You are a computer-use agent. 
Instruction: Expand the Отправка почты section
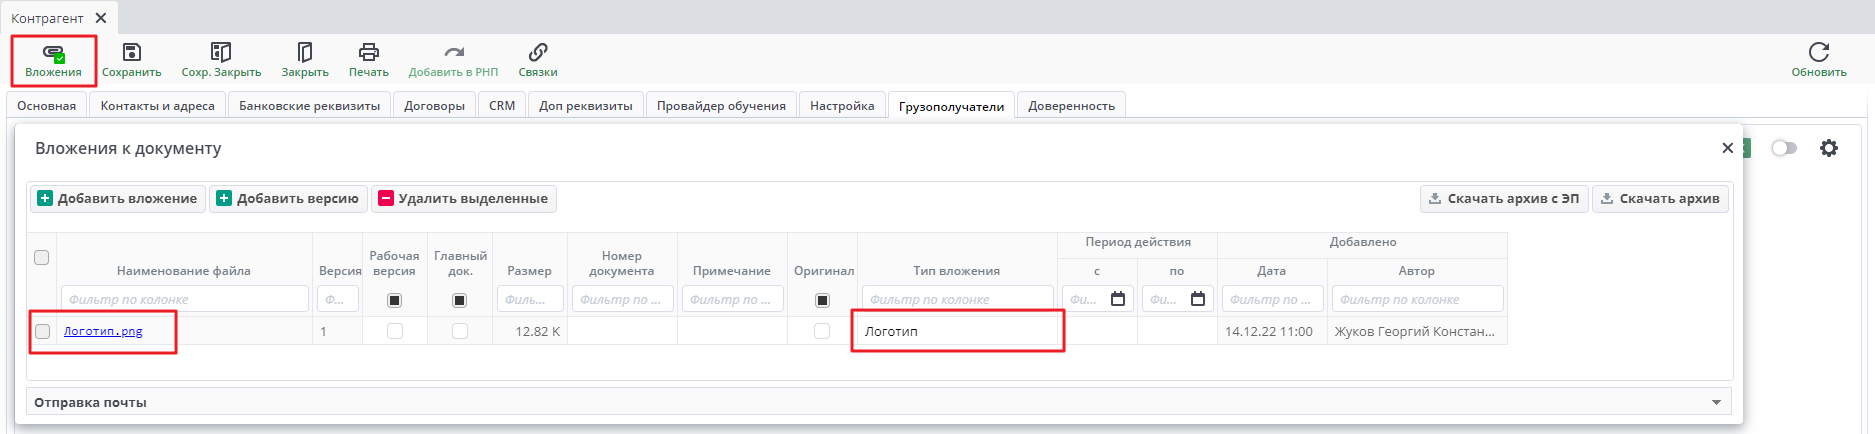pos(1716,402)
